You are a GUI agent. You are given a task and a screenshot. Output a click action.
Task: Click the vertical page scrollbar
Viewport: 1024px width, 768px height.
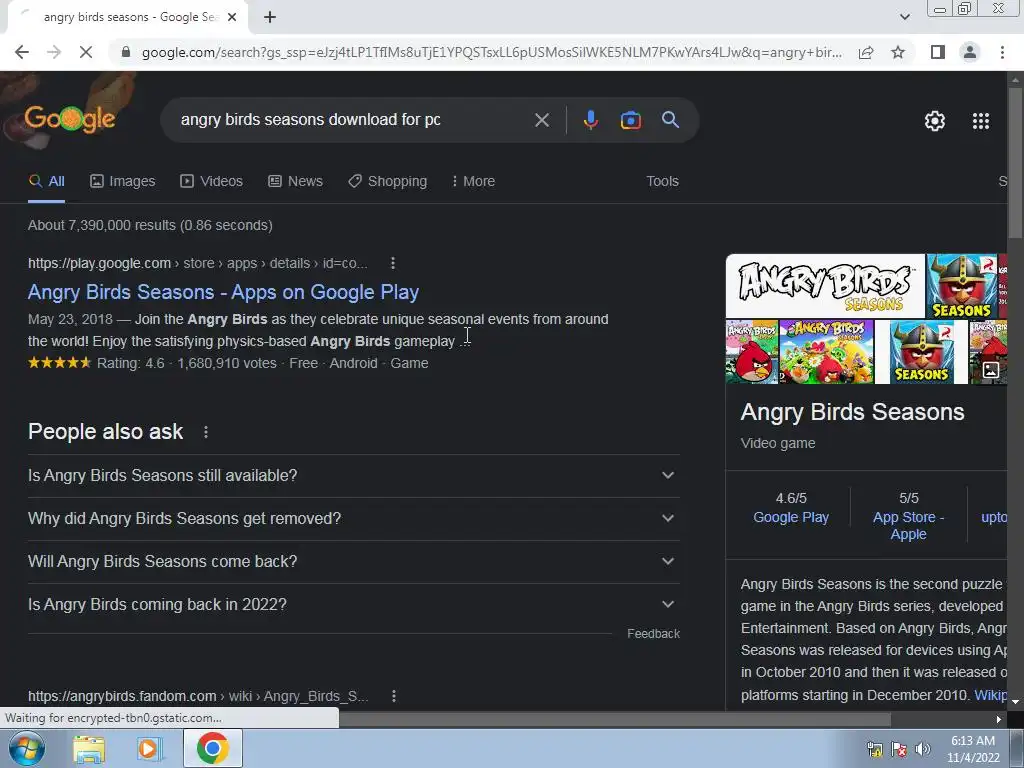click(x=1015, y=163)
